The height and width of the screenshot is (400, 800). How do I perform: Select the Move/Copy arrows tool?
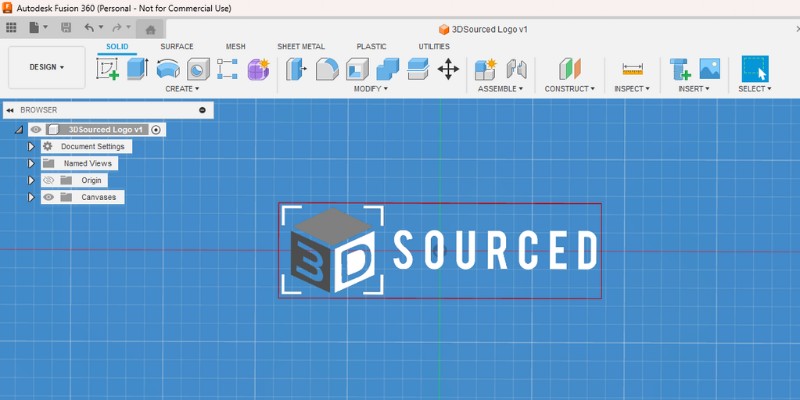pyautogui.click(x=448, y=69)
